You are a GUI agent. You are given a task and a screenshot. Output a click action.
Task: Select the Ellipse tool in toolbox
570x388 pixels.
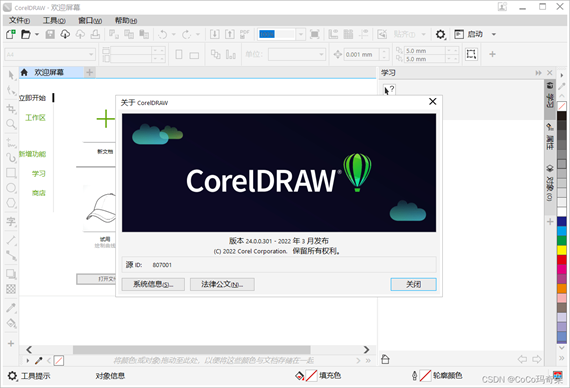tap(11, 188)
